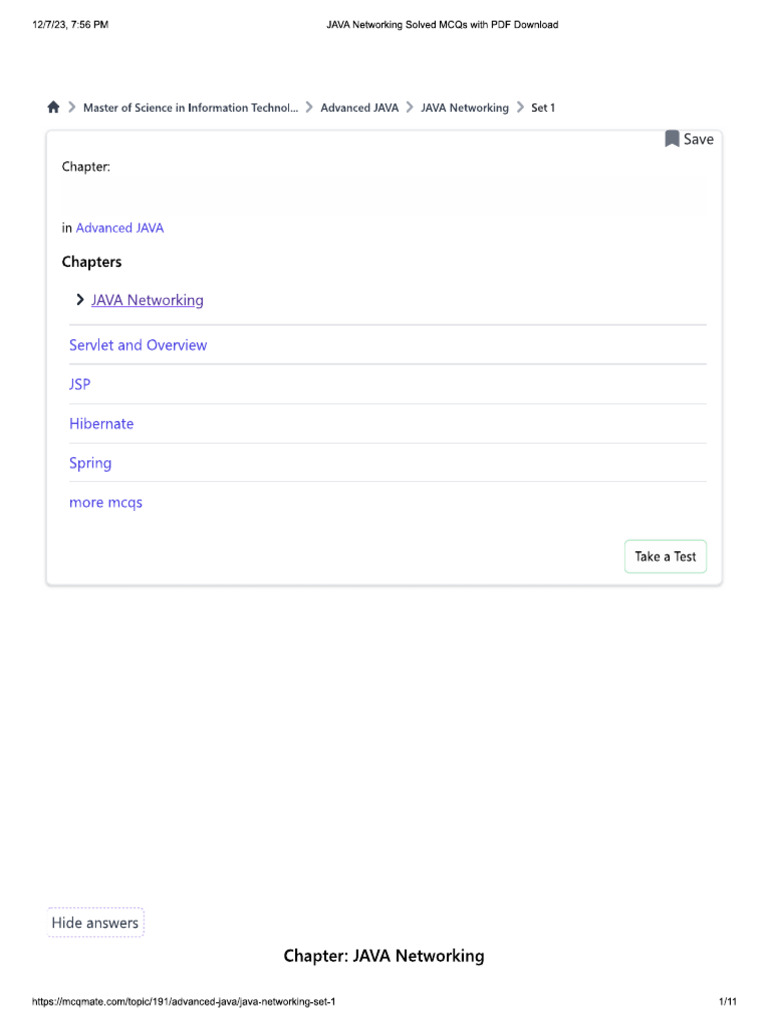Toggle the Hide answers button
This screenshot has width=768, height=1024.
point(95,923)
